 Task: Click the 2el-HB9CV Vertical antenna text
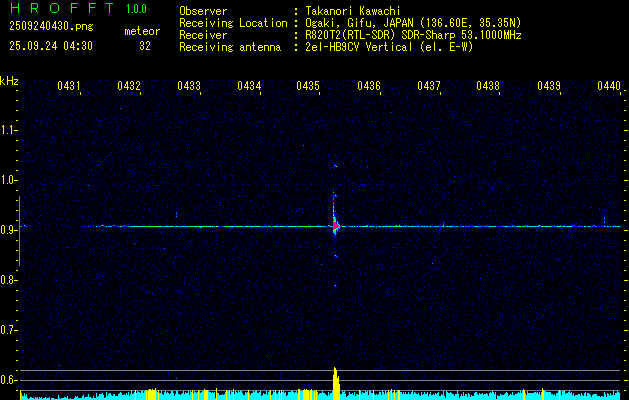(391, 47)
